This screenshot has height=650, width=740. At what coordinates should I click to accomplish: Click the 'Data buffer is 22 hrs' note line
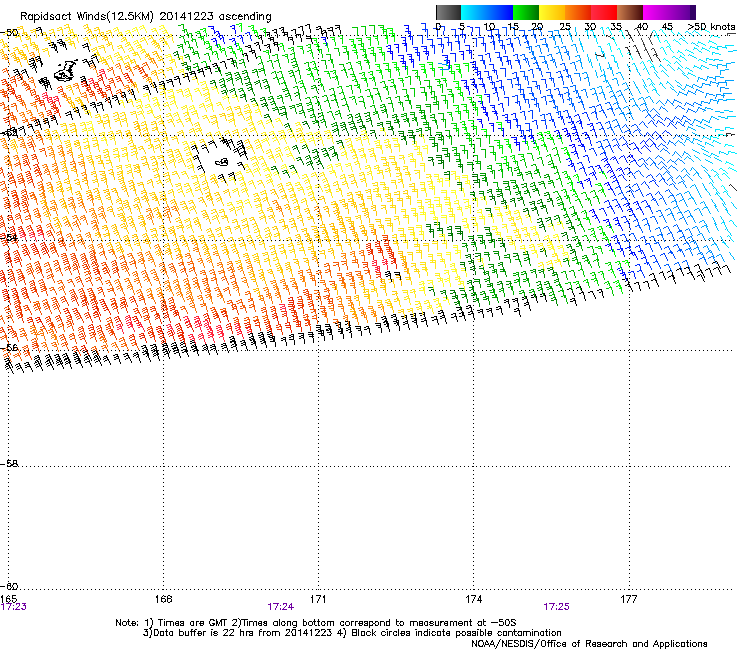point(352,633)
